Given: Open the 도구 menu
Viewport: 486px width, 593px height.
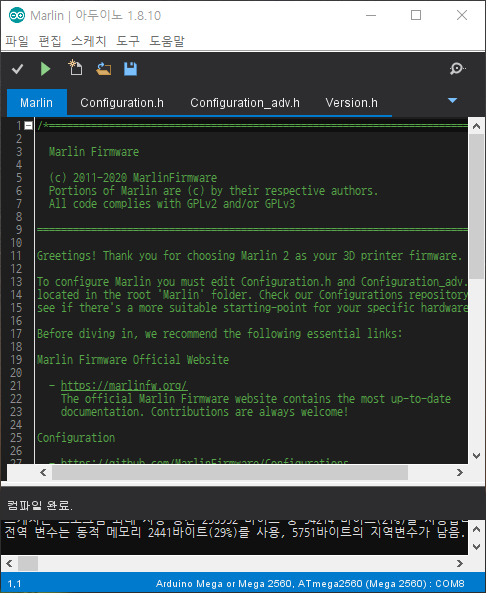Looking at the screenshot, I should (x=128, y=41).
